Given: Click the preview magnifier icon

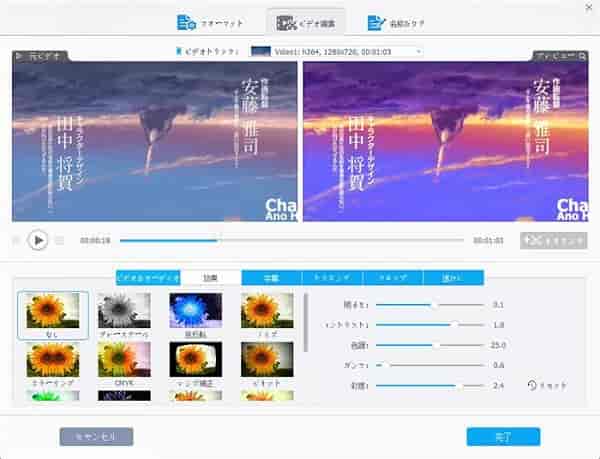Looking at the screenshot, I should [x=582, y=57].
